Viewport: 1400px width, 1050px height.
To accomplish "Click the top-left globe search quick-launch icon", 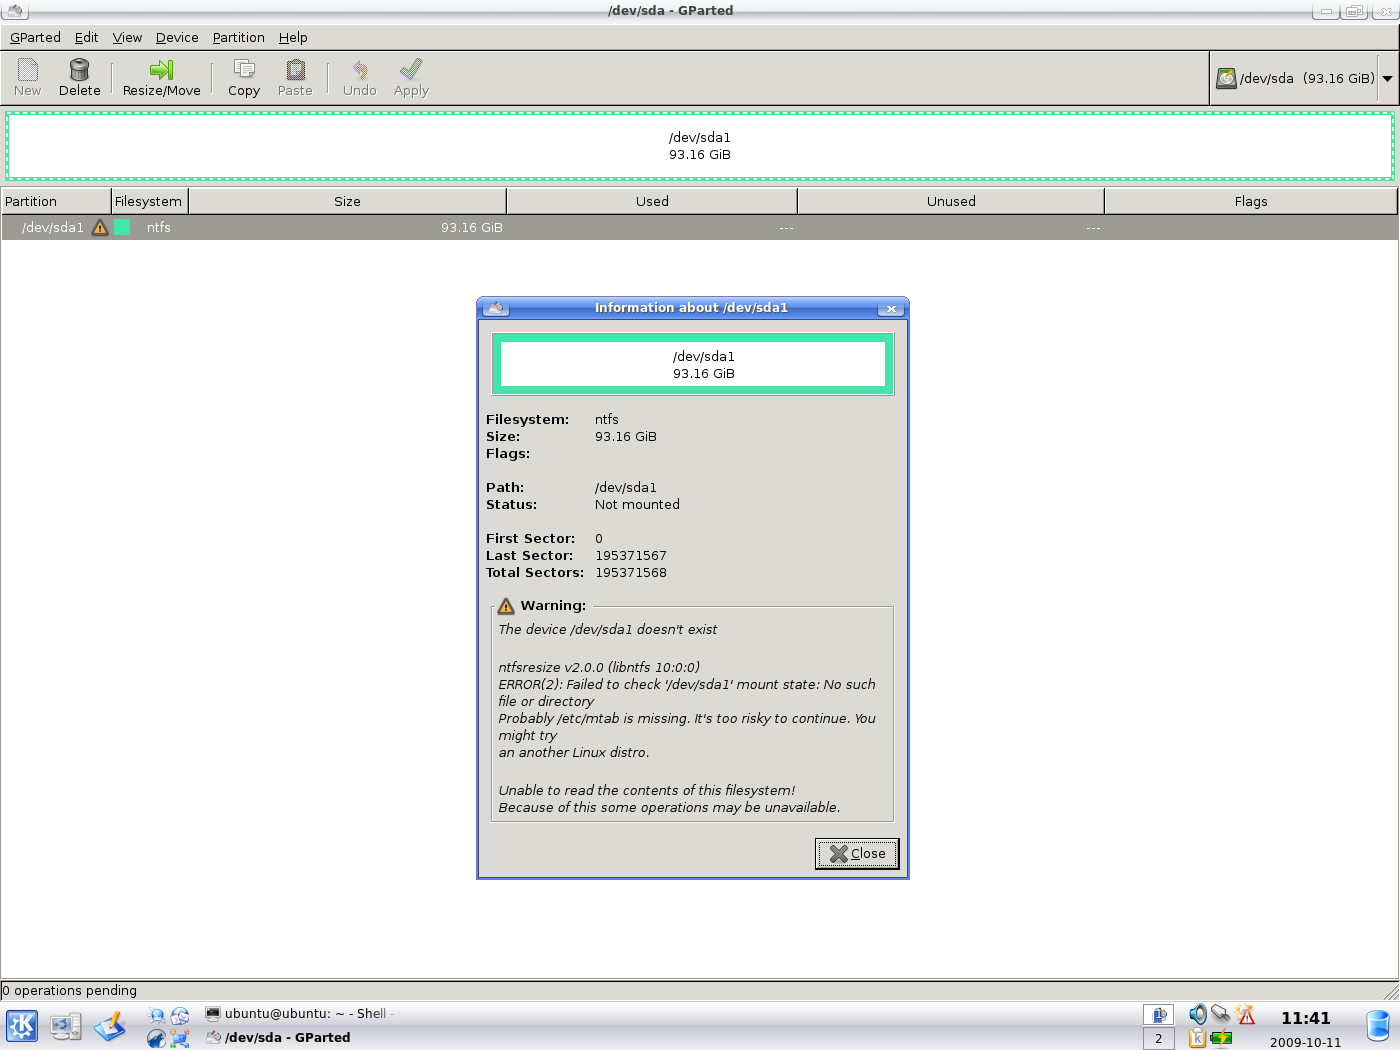I will [x=156, y=1016].
